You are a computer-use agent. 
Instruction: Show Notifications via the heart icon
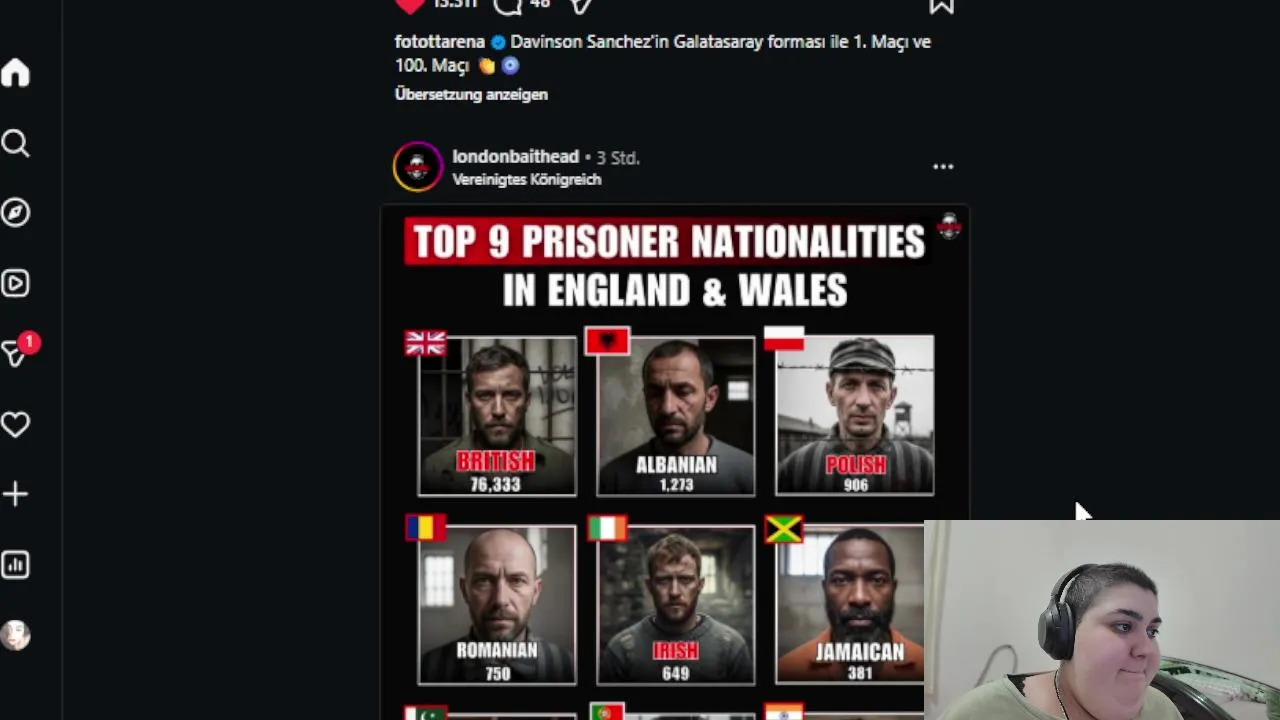16,425
